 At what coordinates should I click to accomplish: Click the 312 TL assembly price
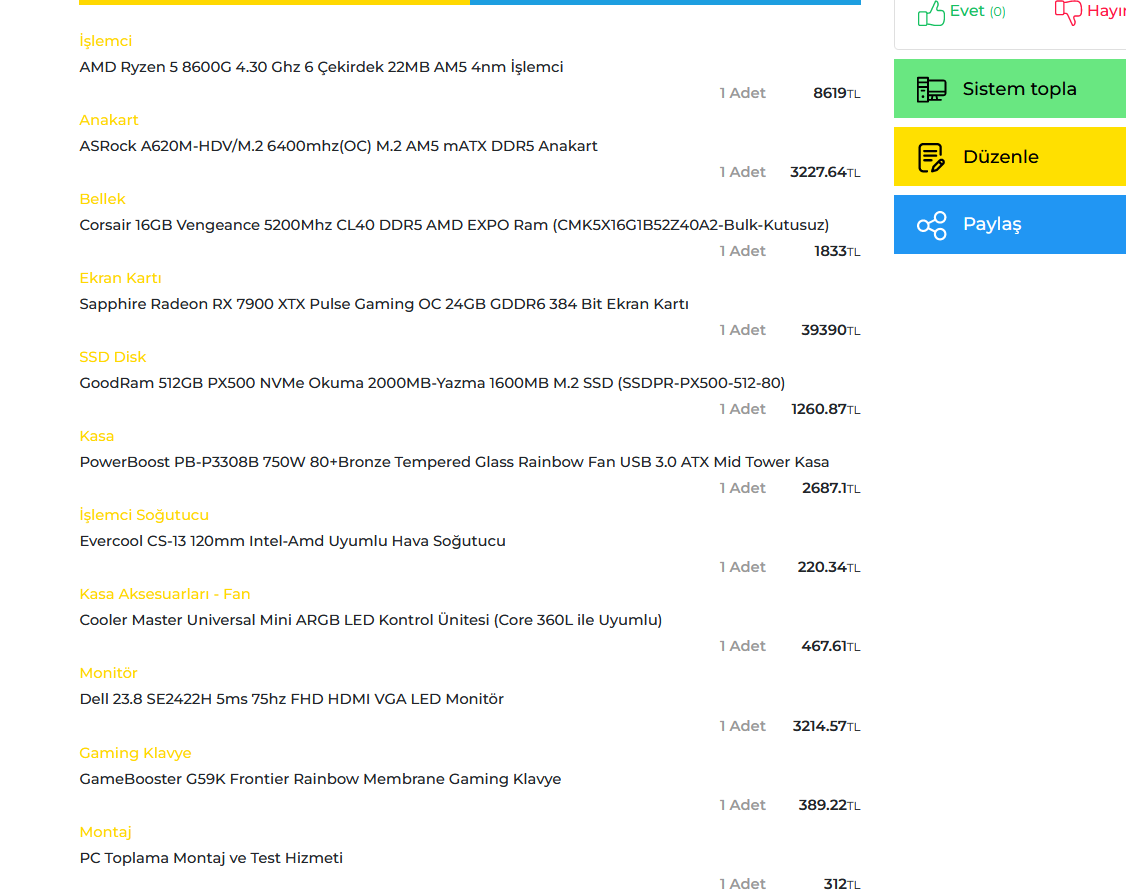click(842, 884)
